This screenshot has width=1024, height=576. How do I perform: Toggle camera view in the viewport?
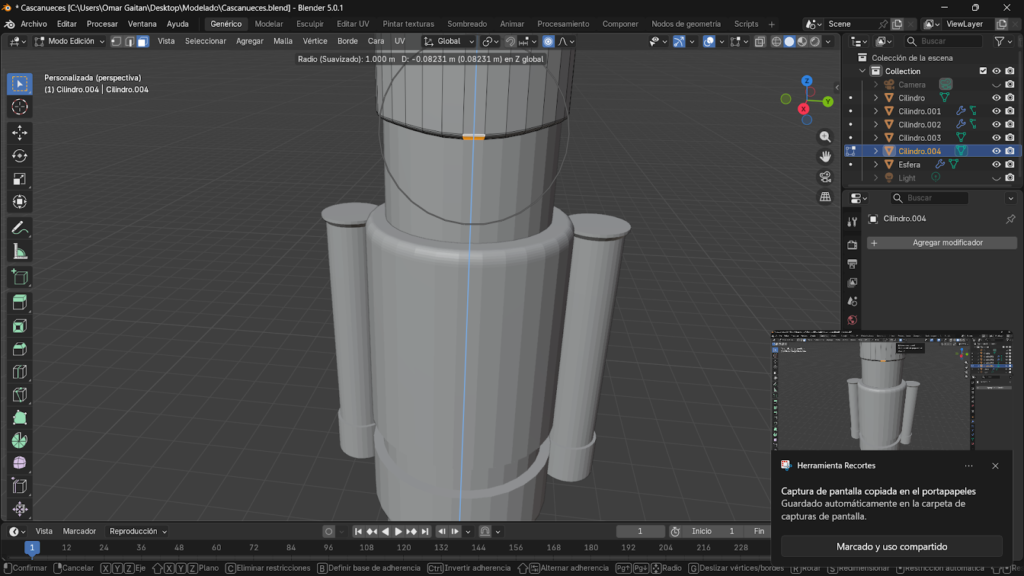click(825, 177)
